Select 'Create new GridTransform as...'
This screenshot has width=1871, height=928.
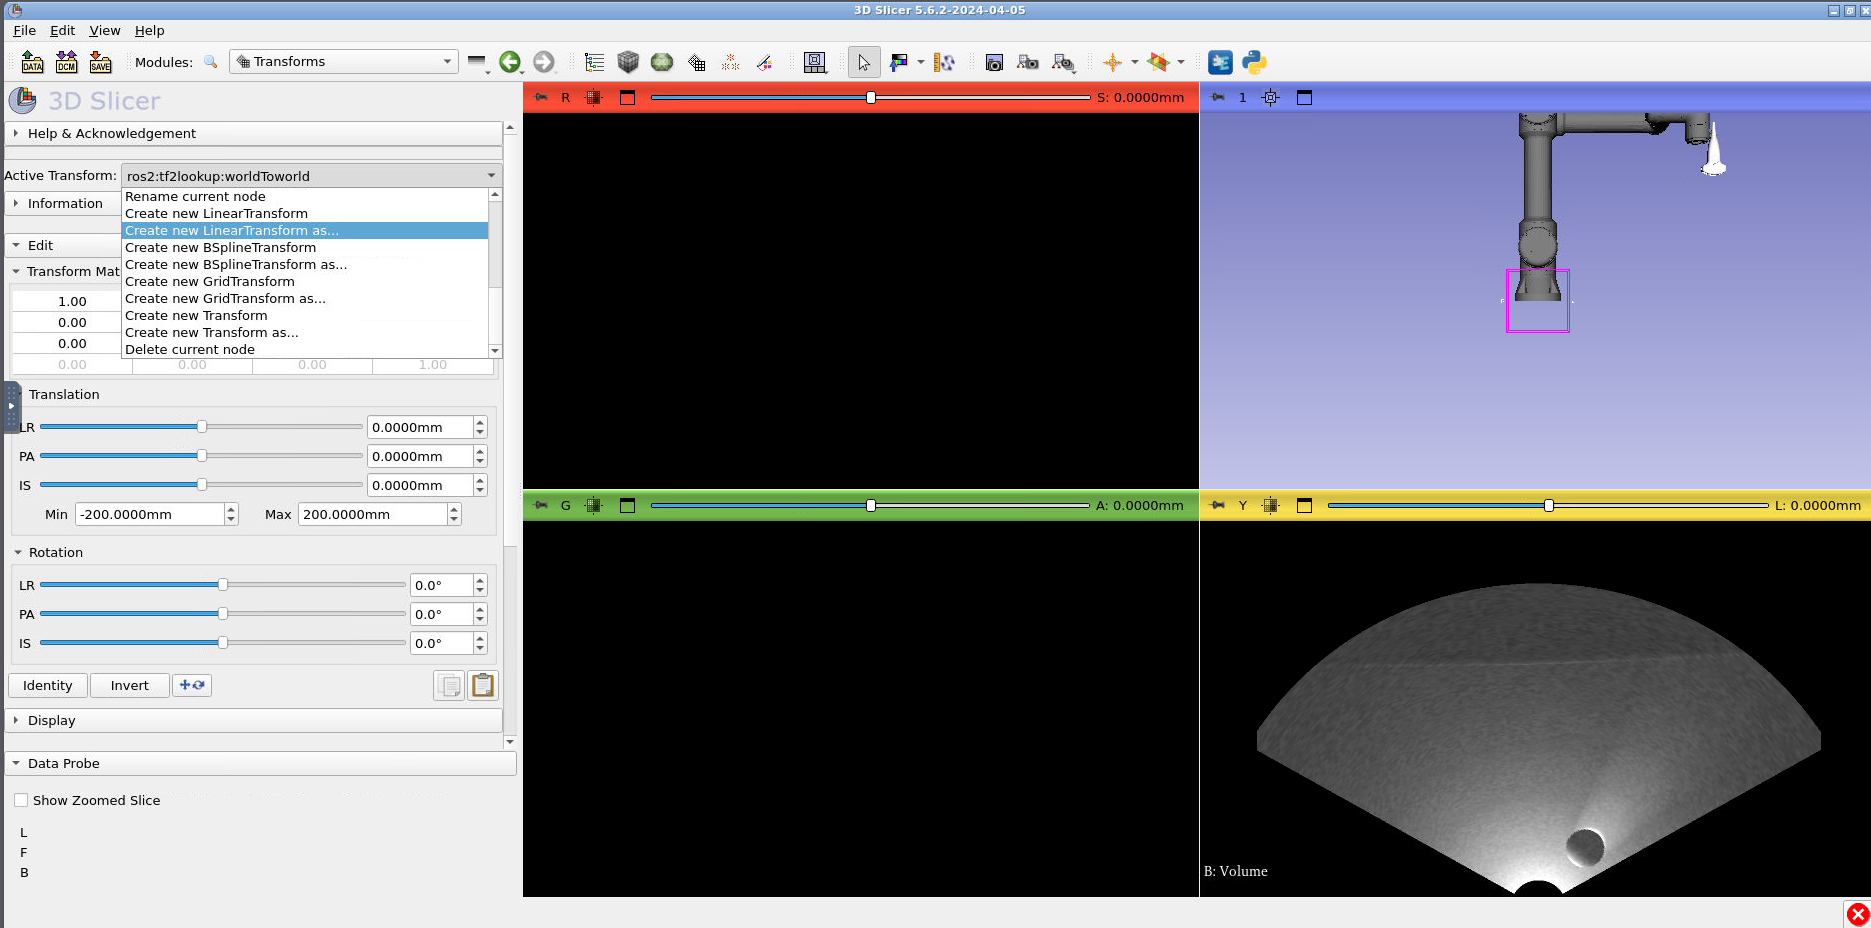pyautogui.click(x=305, y=298)
